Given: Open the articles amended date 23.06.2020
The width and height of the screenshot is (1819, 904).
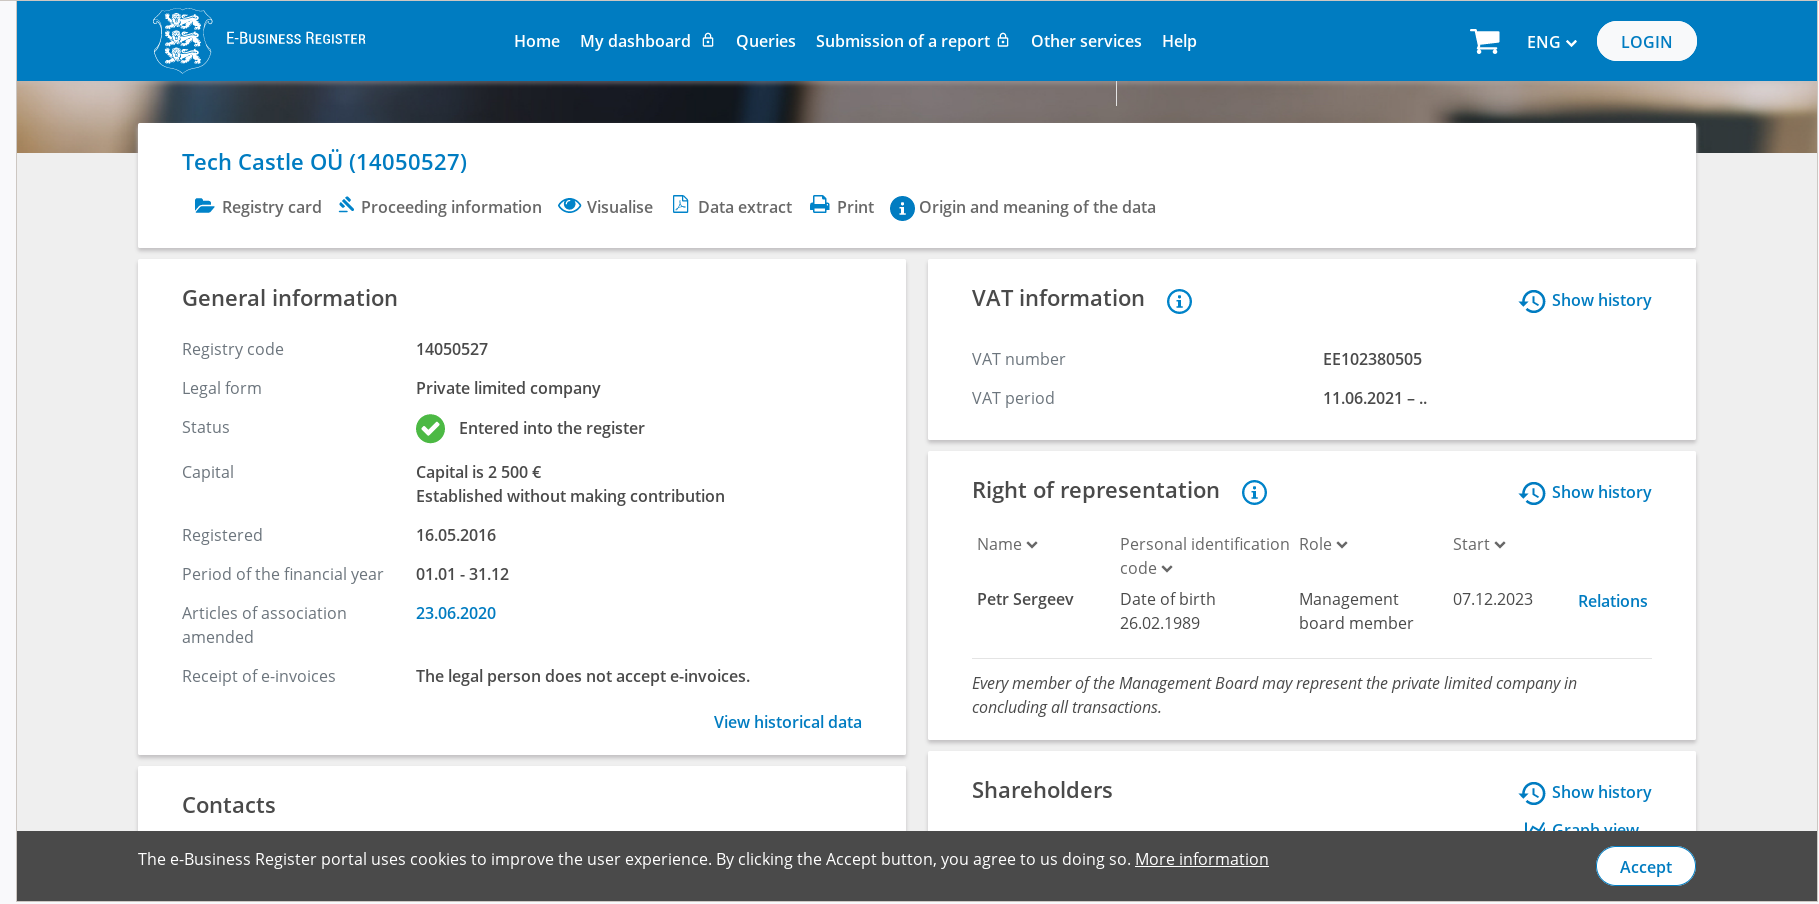Looking at the screenshot, I should pyautogui.click(x=456, y=613).
